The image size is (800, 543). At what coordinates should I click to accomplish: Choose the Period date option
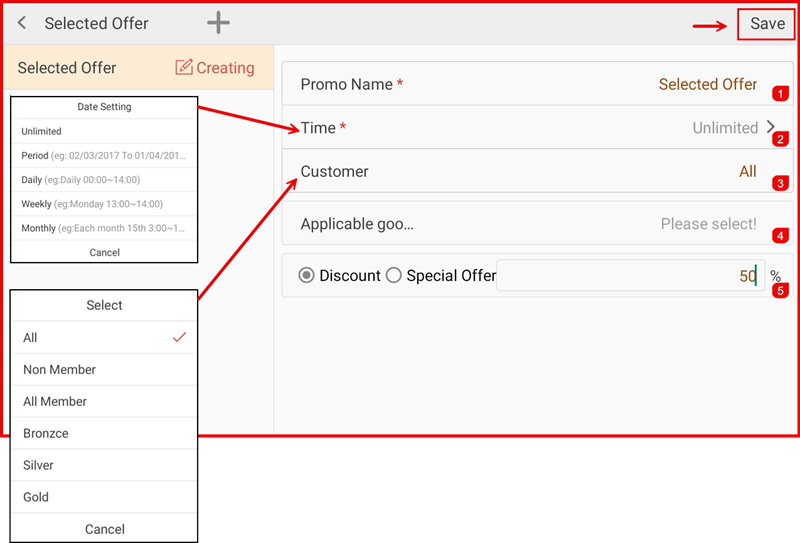[104, 156]
